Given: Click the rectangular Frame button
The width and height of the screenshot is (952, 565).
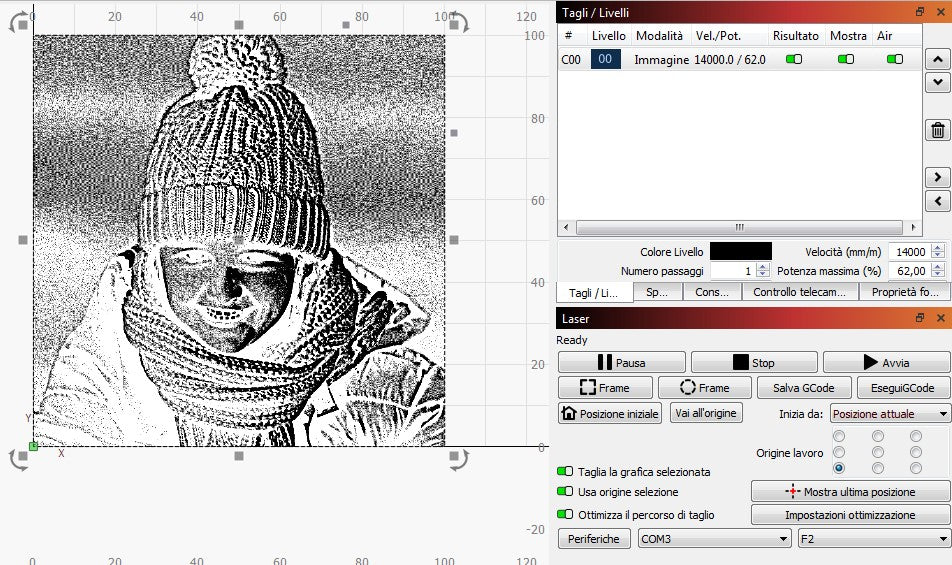Looking at the screenshot, I should (x=606, y=388).
